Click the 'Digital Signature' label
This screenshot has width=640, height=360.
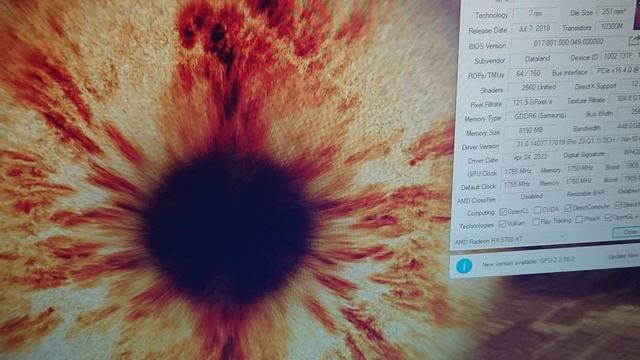point(584,155)
